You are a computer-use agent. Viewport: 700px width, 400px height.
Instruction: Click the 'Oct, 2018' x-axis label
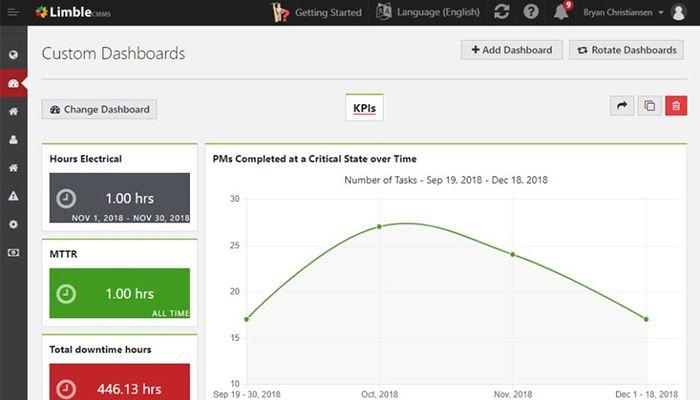click(x=379, y=394)
